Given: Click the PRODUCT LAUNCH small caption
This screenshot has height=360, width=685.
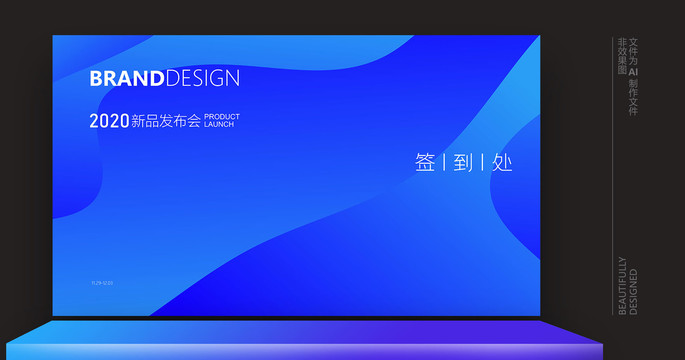Looking at the screenshot, I should 222,121.
